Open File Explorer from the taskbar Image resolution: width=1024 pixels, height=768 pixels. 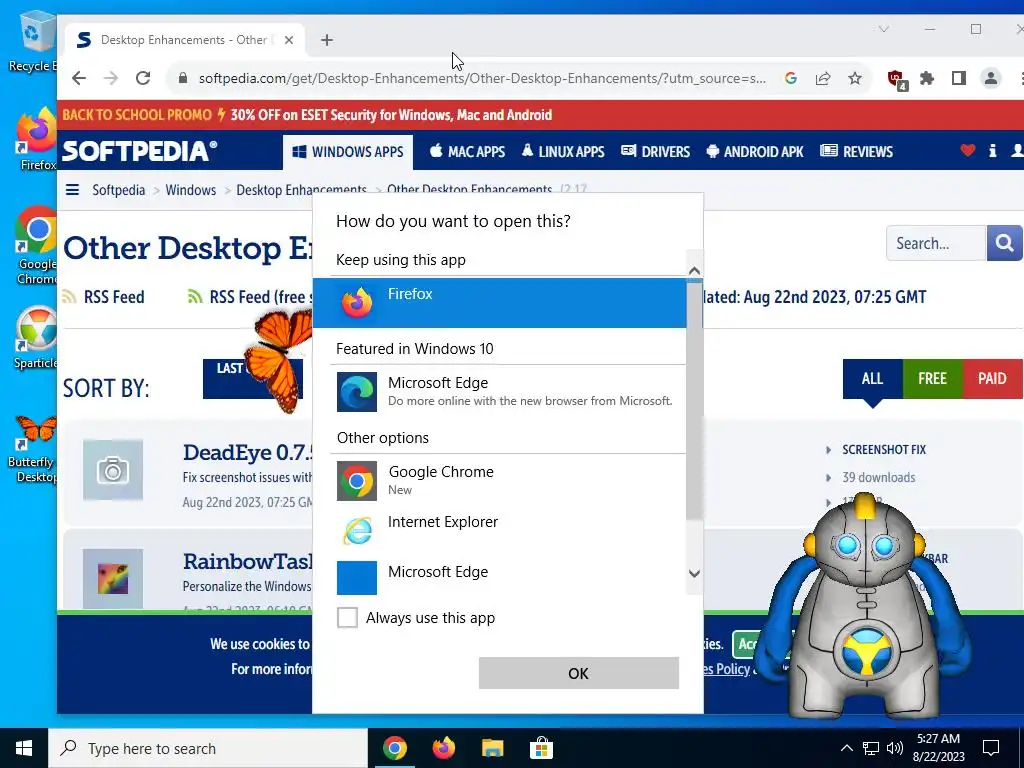click(492, 748)
